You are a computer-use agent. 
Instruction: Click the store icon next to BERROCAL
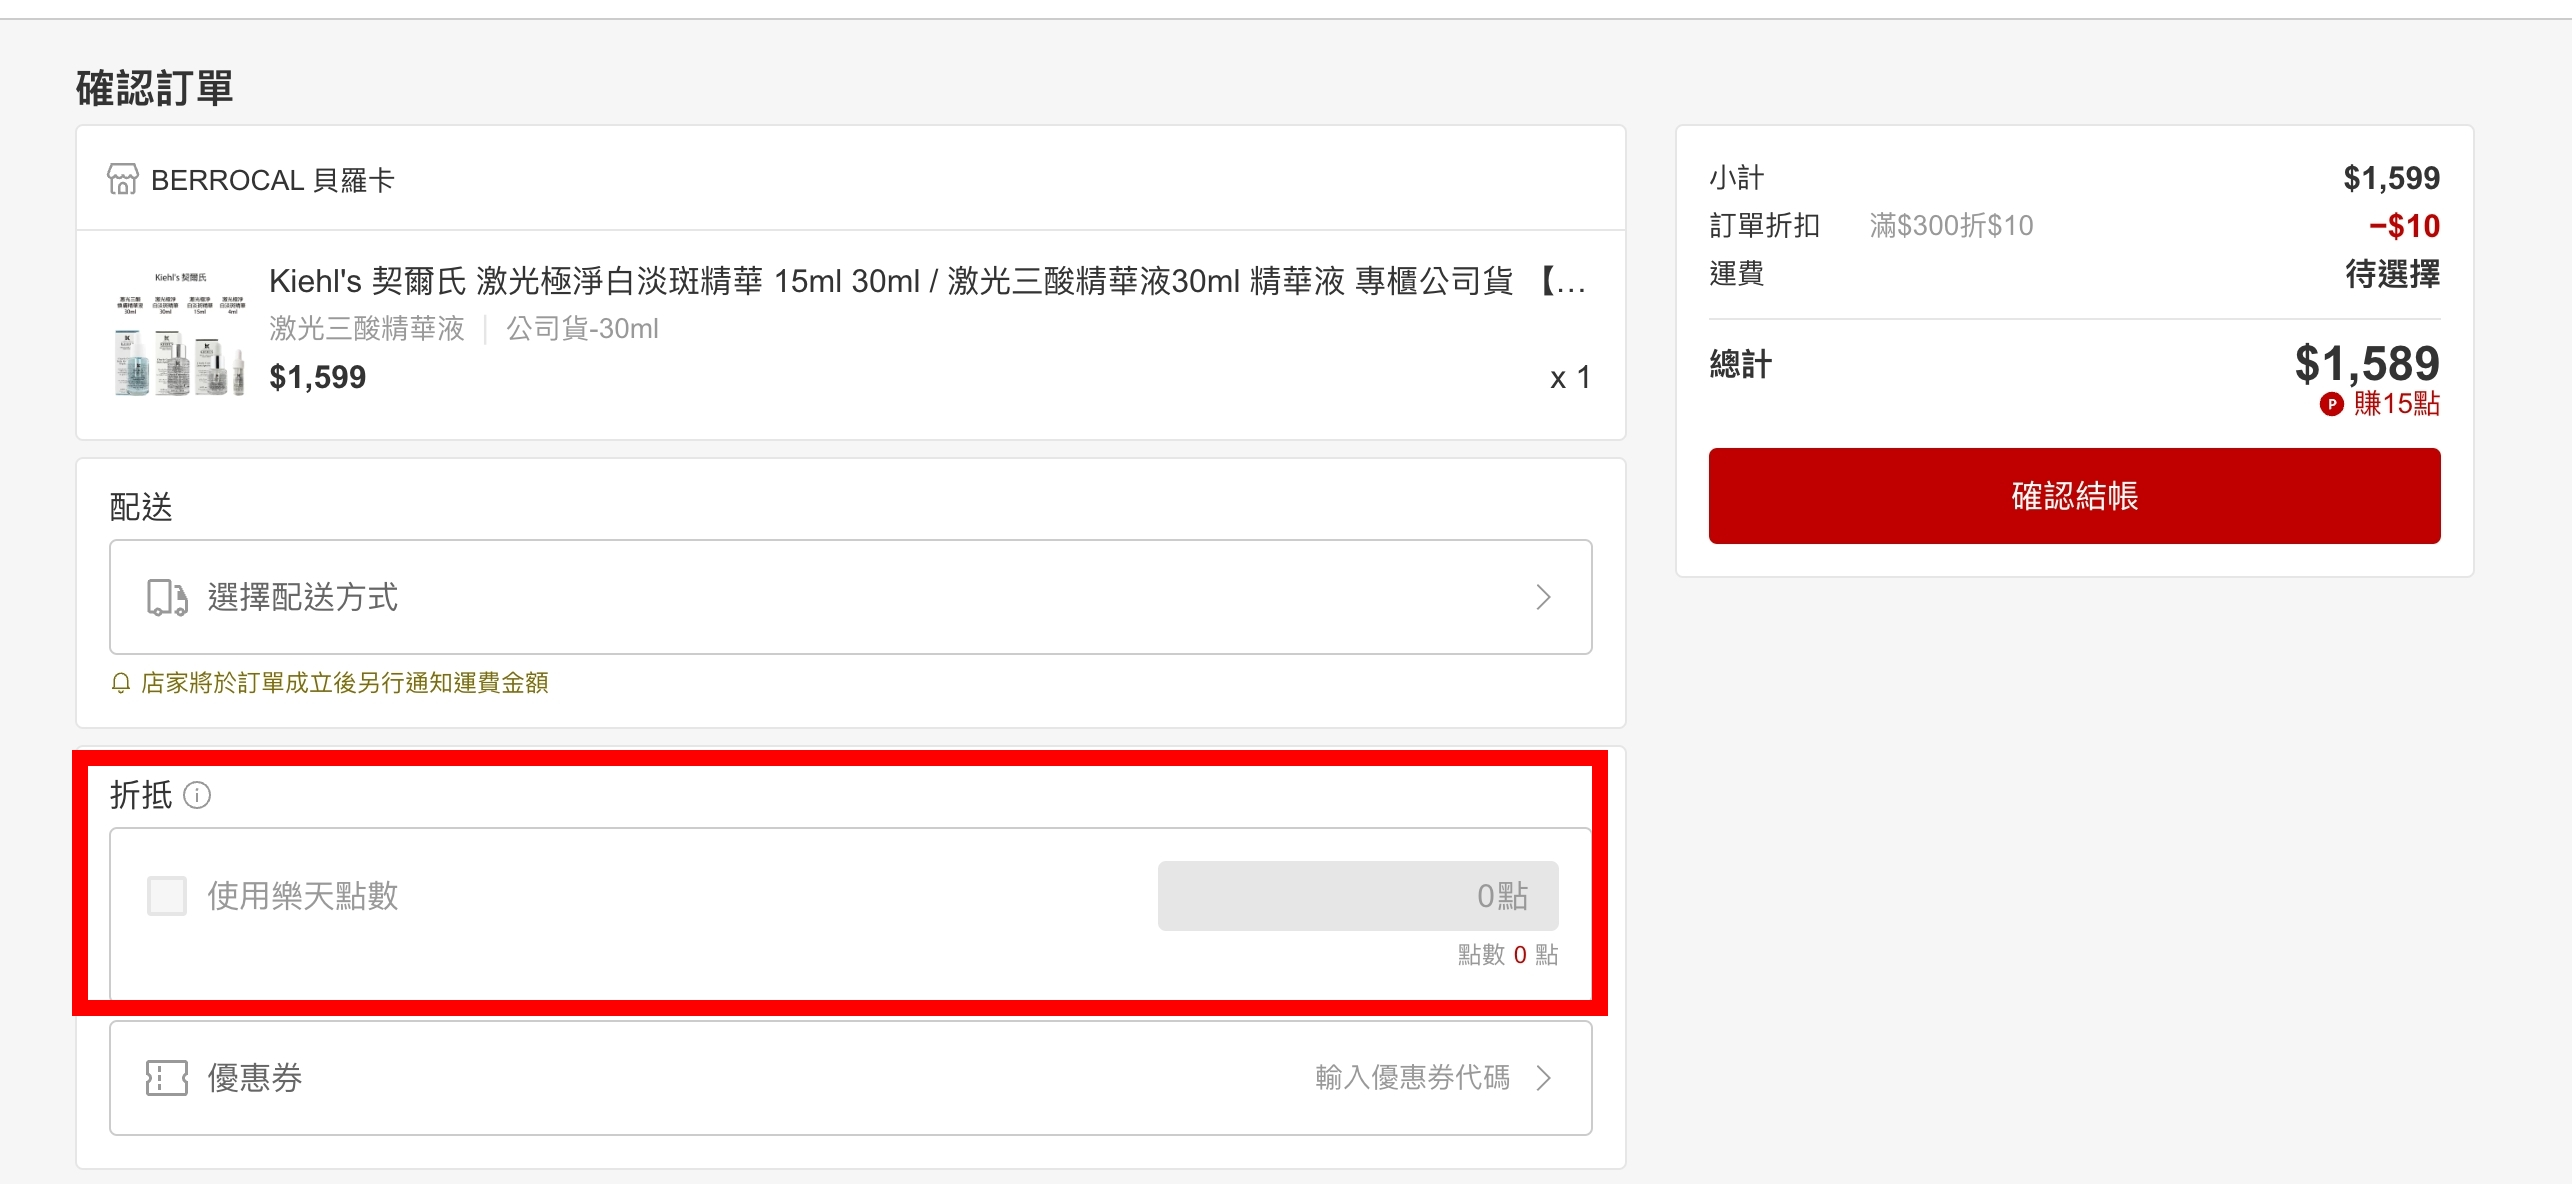point(121,180)
